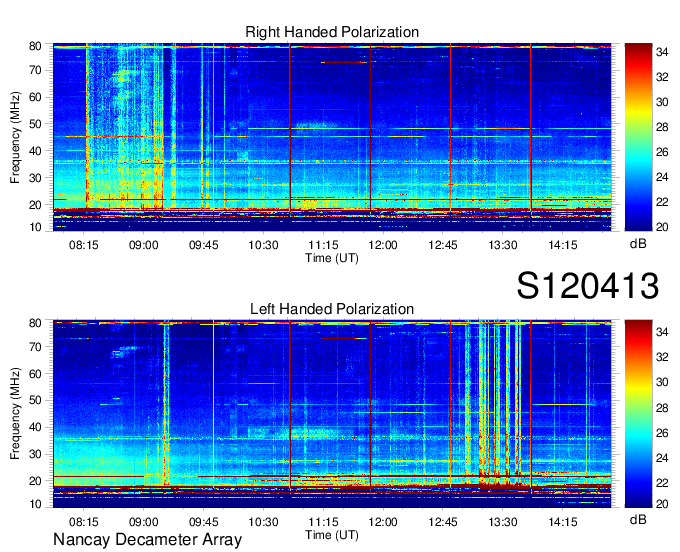Click "Frequency (MHz)" axis label of Left Handed plot
The height and width of the screenshot is (552, 680).
click(15, 414)
